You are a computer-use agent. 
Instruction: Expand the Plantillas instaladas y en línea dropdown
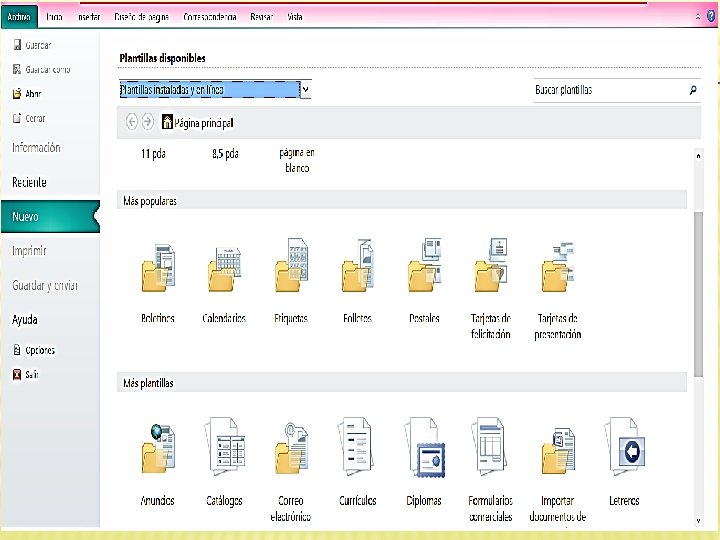306,90
